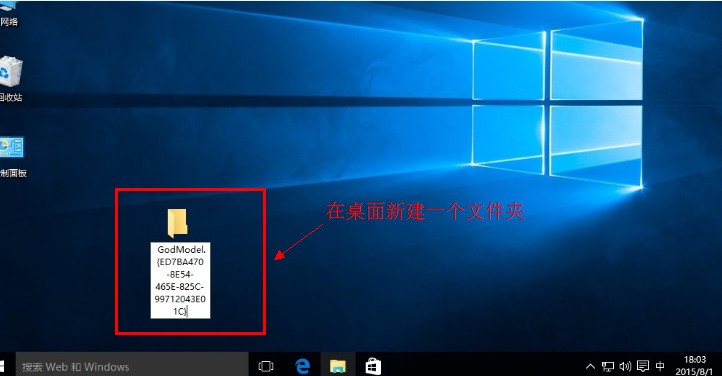Image resolution: width=722 pixels, height=376 pixels.
Task: Select the 回收站 label text
Action: pyautogui.click(x=11, y=97)
